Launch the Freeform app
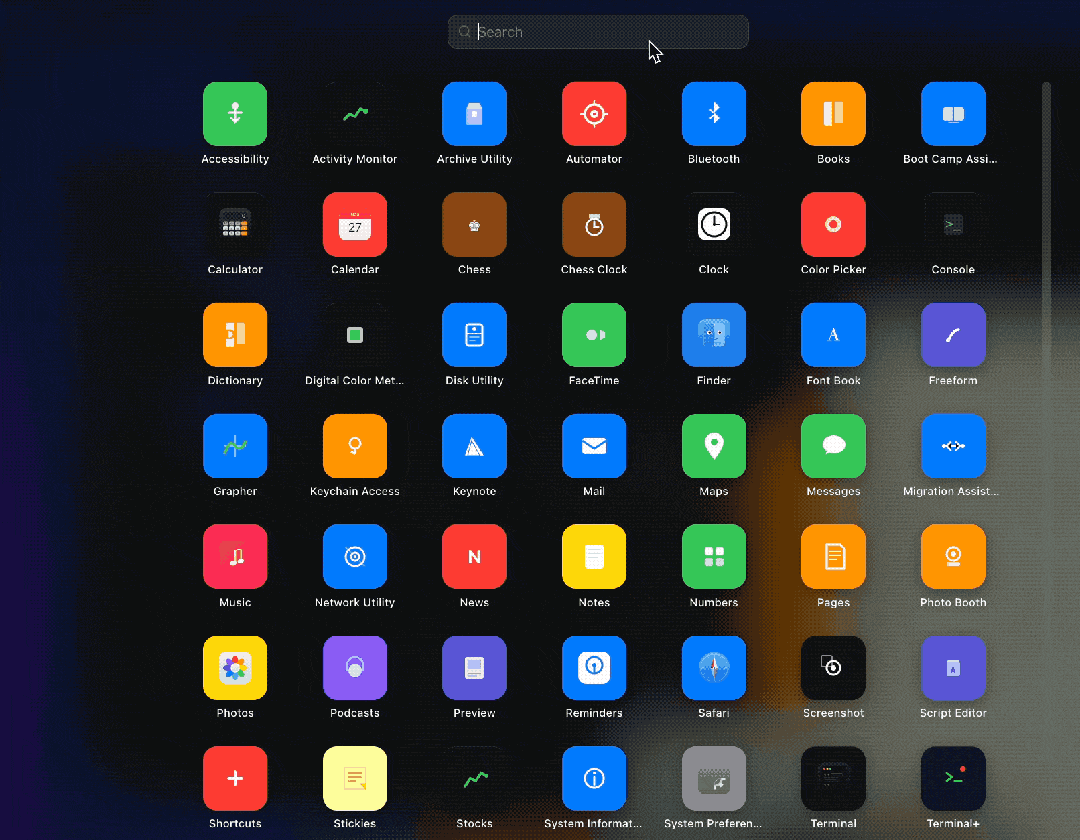1080x840 pixels. [x=953, y=335]
